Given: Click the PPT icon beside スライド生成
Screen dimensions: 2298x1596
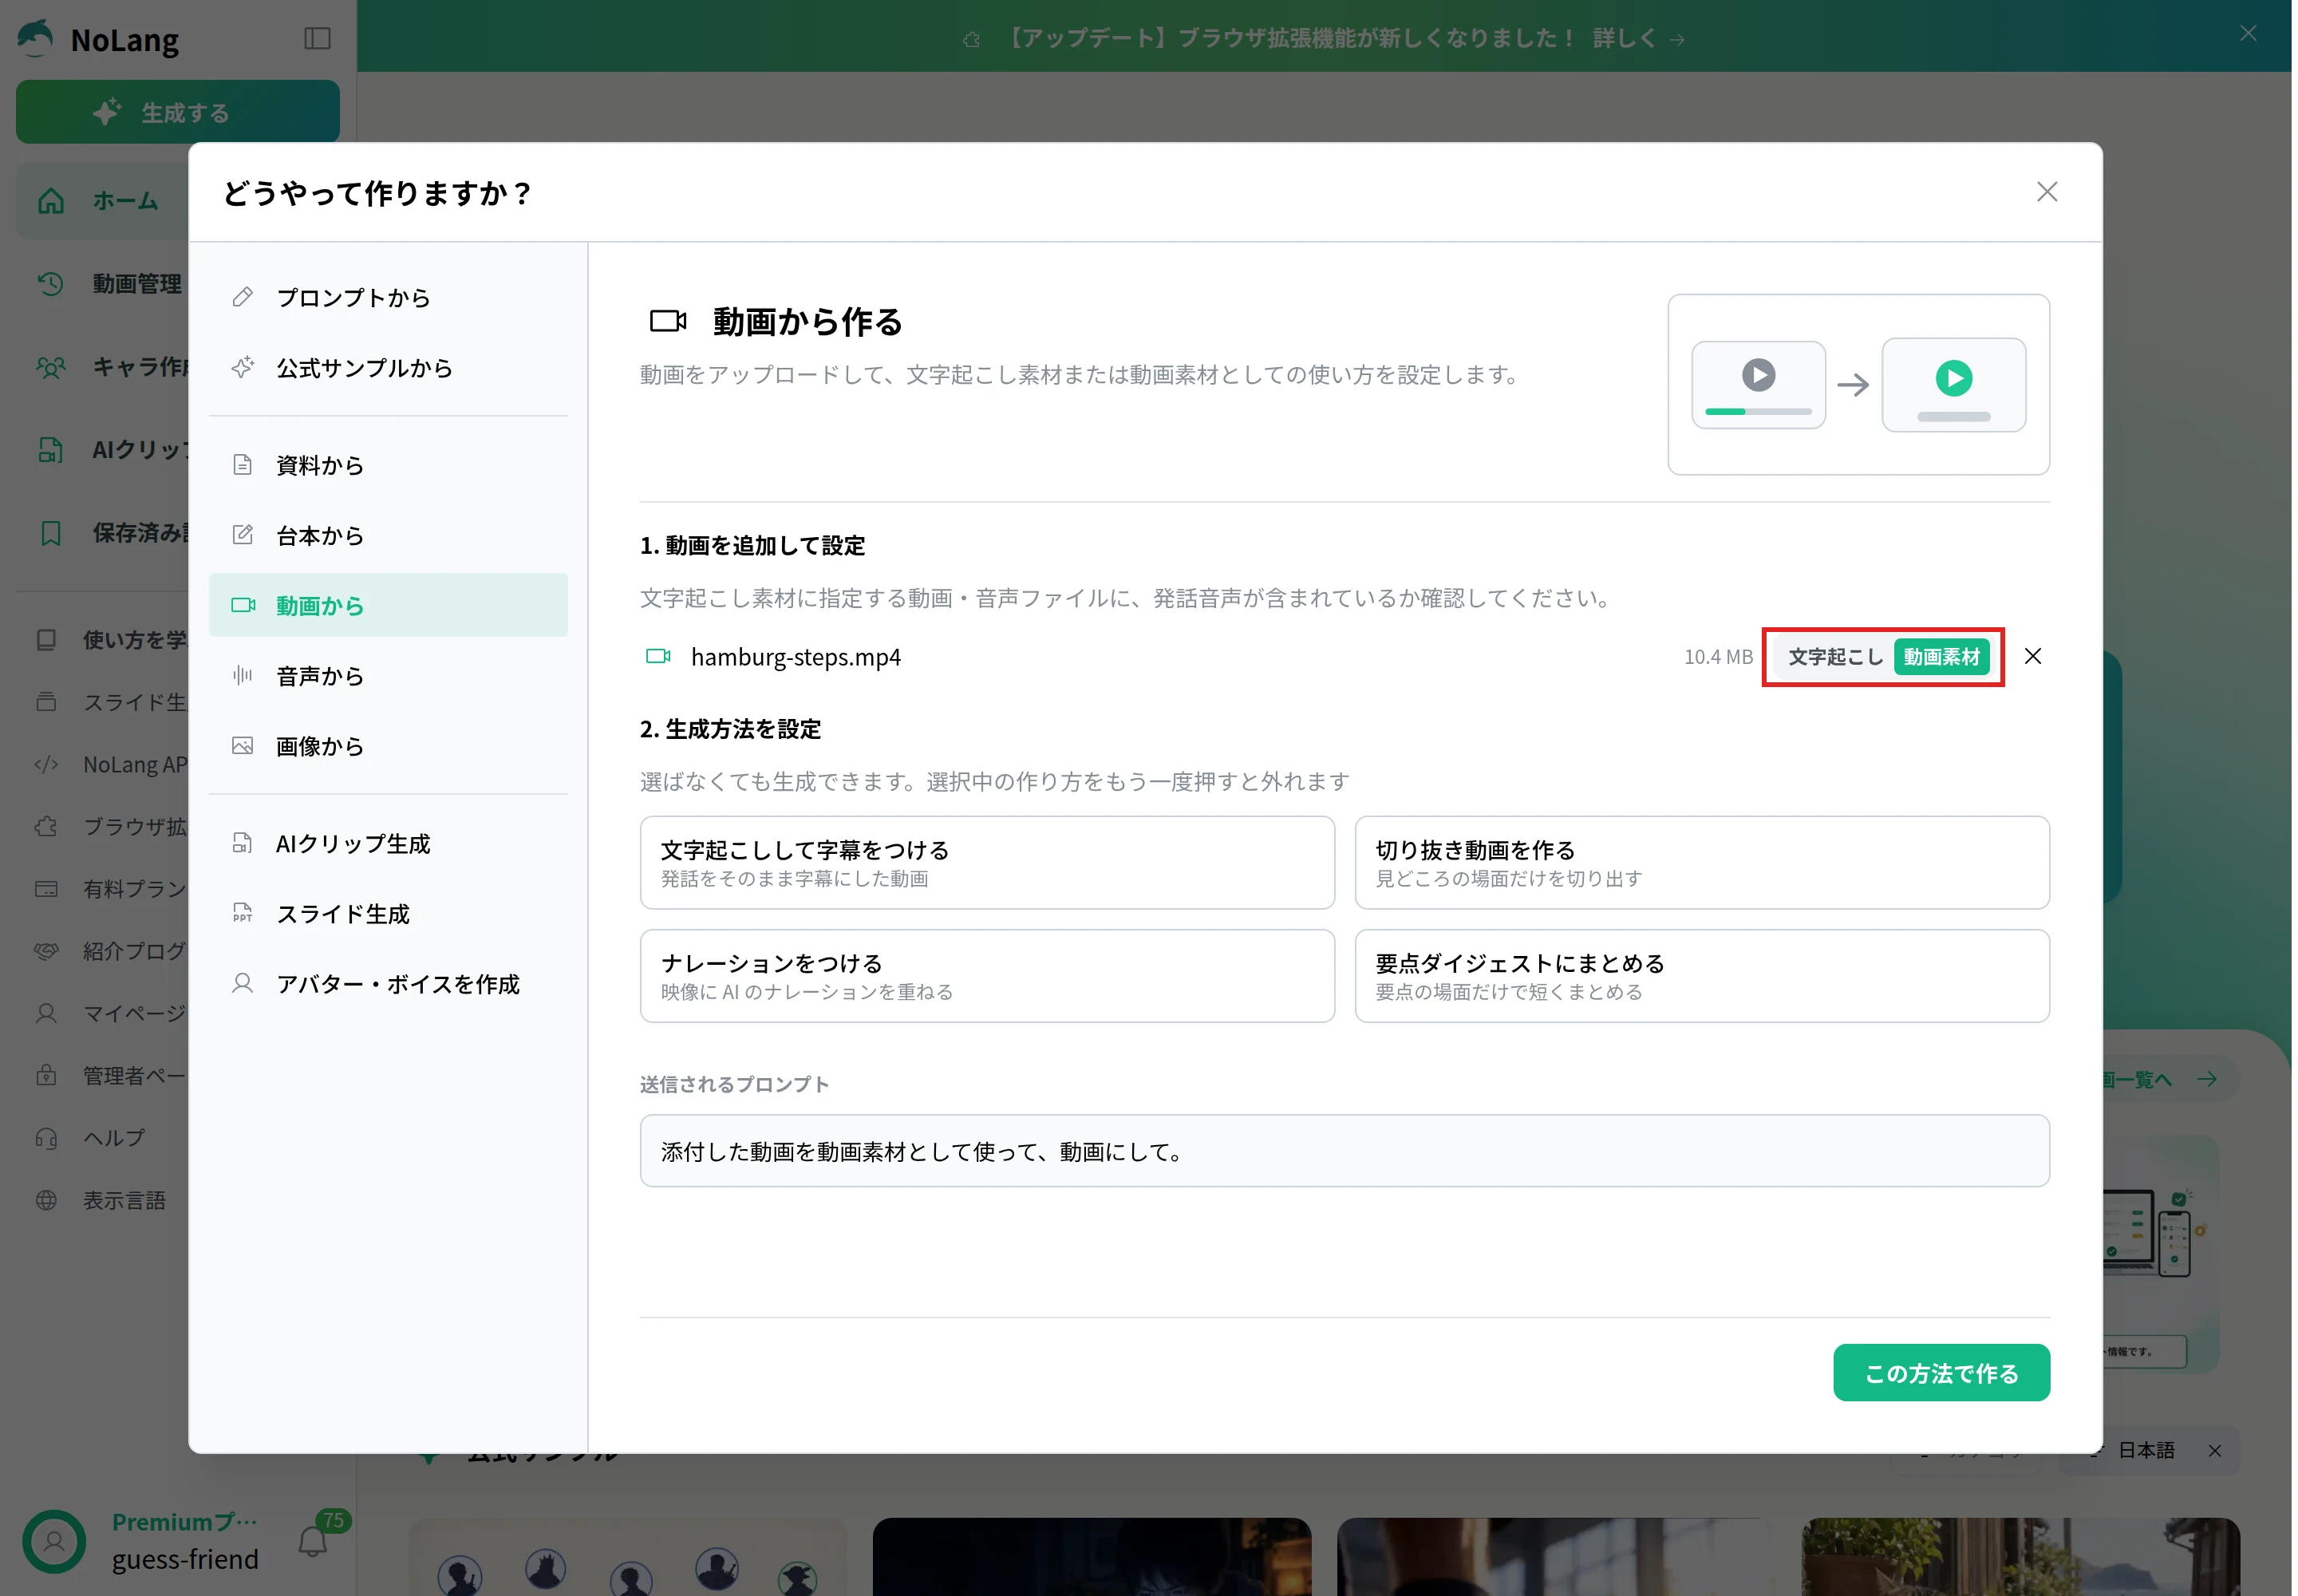Looking at the screenshot, I should (242, 913).
